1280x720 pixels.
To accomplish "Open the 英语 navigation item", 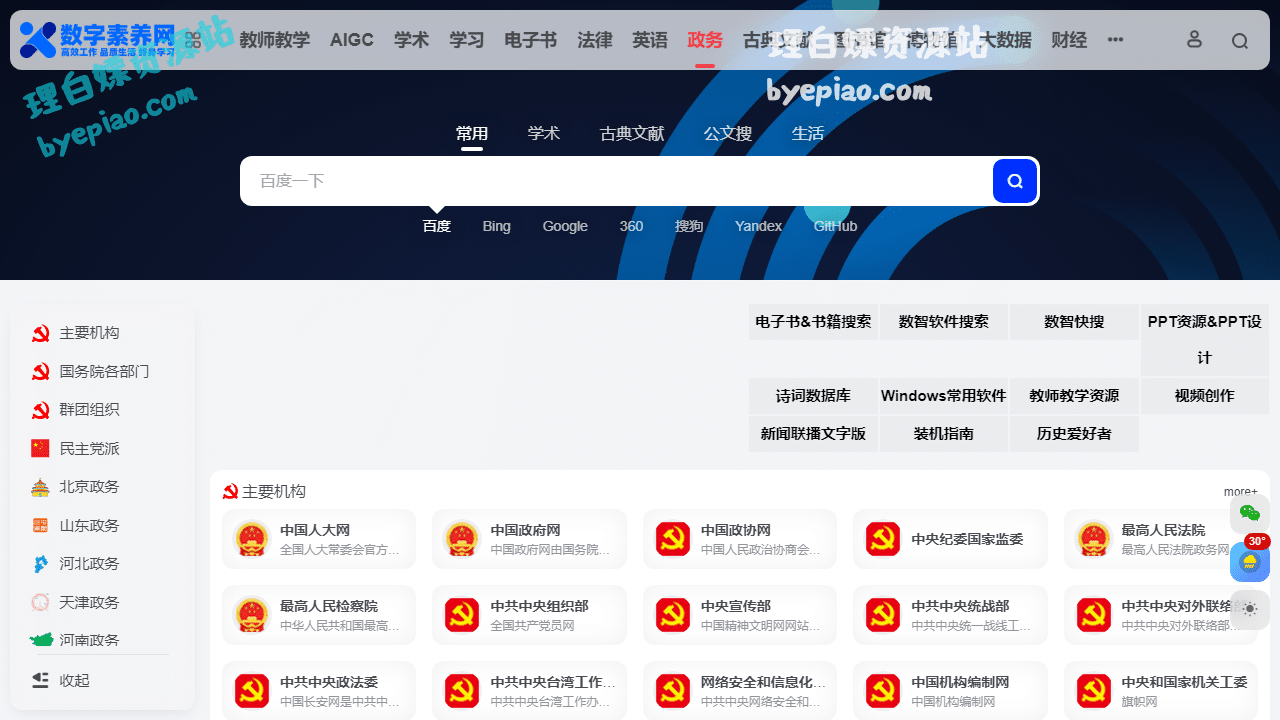I will pos(650,40).
